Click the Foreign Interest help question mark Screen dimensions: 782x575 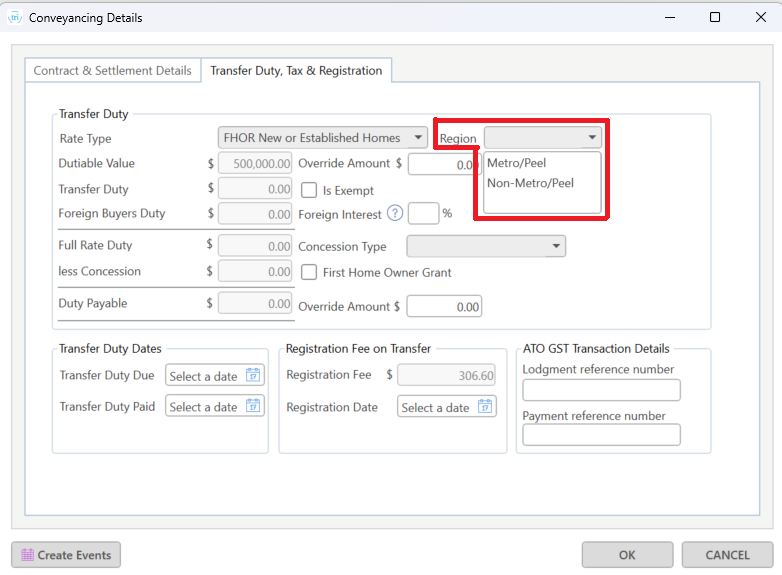pyautogui.click(x=395, y=213)
